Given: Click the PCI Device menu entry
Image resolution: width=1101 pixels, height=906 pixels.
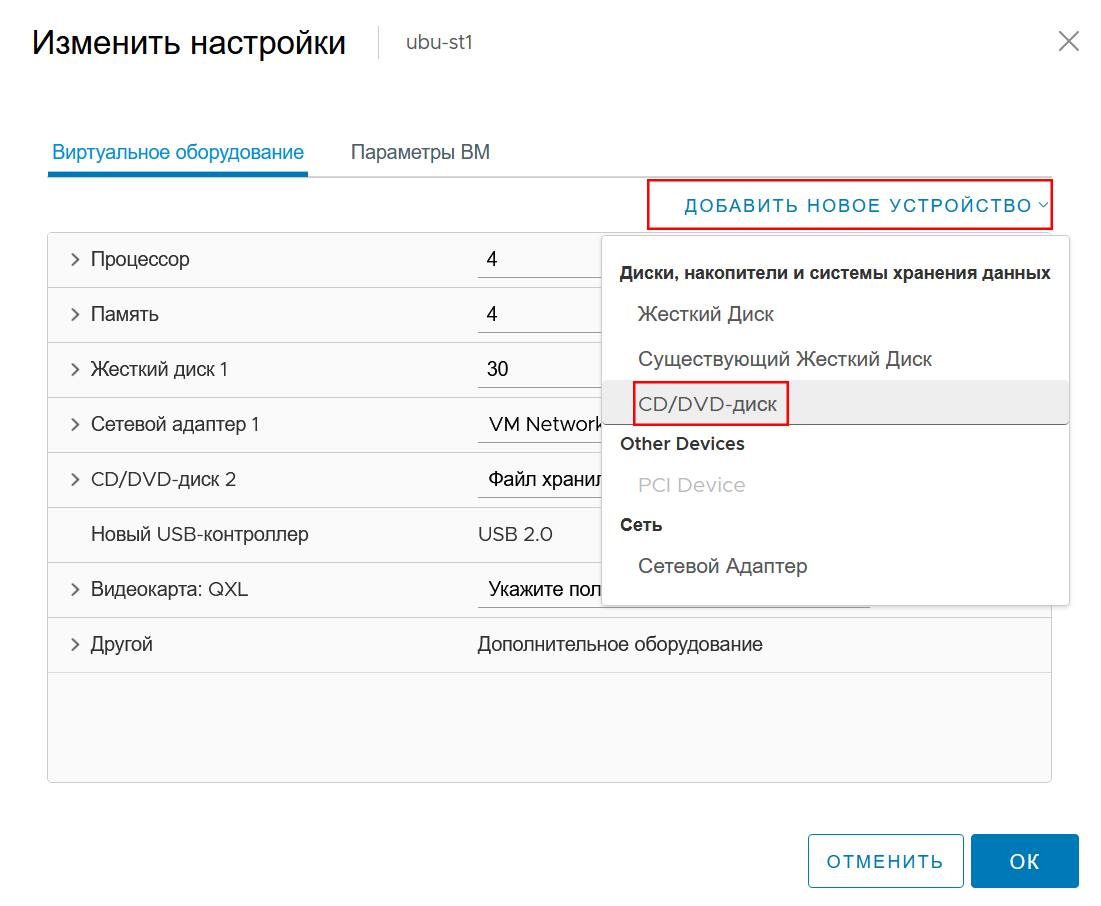Looking at the screenshot, I should [691, 485].
